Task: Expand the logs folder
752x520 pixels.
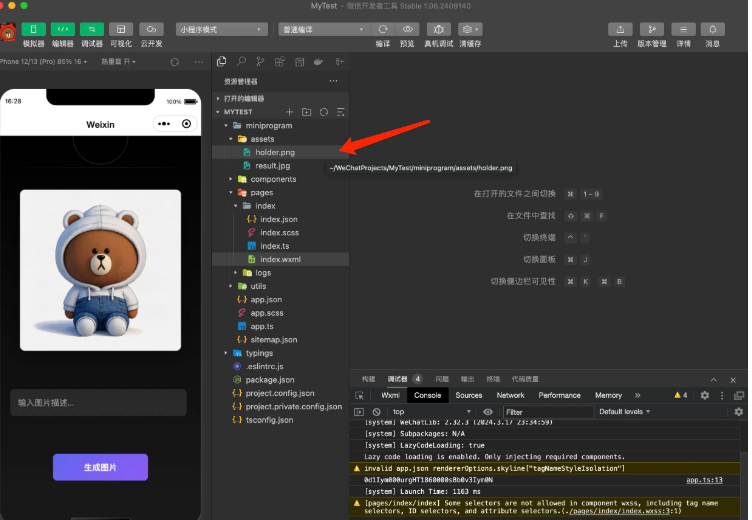Action: pyautogui.click(x=281, y=272)
